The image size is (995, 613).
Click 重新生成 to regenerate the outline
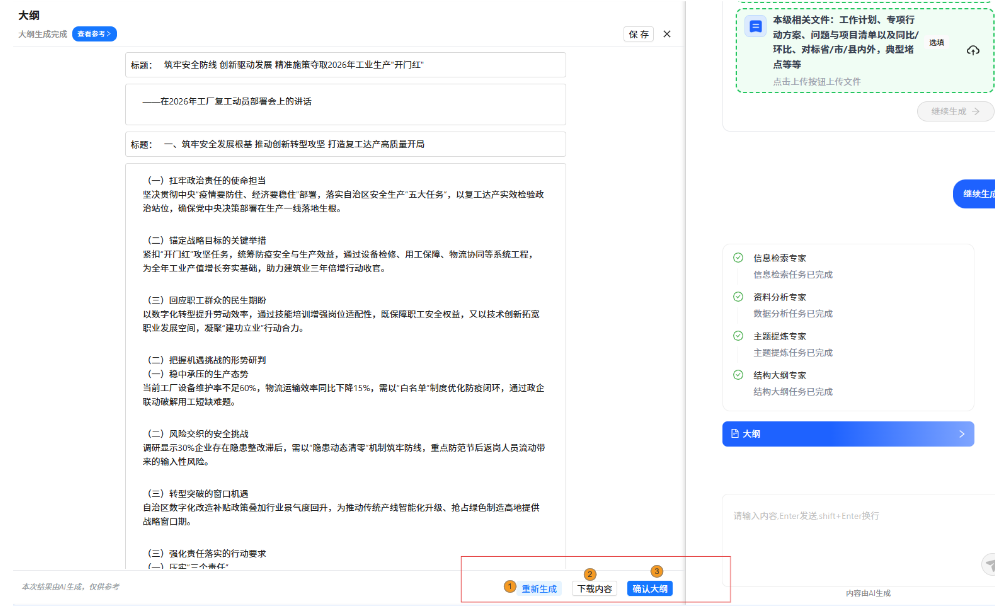(539, 589)
